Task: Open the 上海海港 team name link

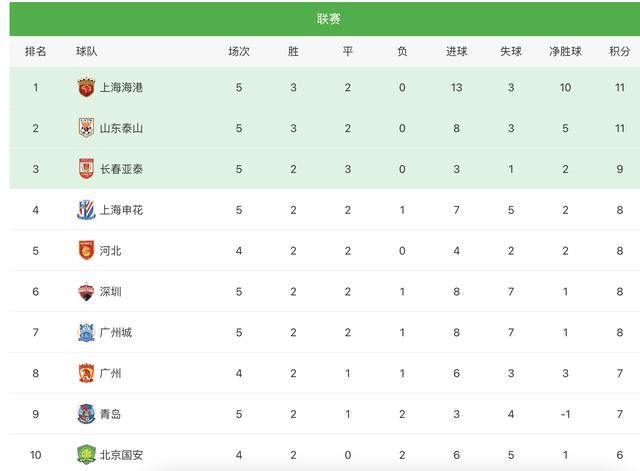Action: coord(121,87)
